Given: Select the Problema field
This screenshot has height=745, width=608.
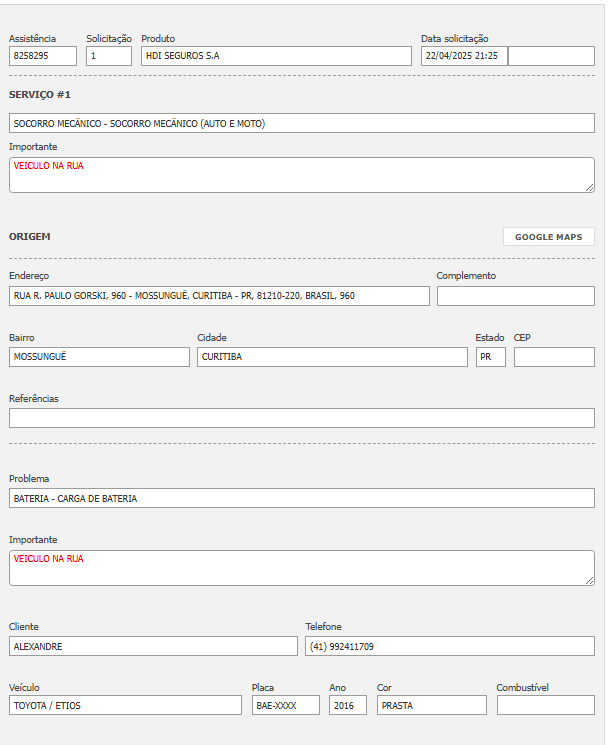Looking at the screenshot, I should click(x=301, y=498).
